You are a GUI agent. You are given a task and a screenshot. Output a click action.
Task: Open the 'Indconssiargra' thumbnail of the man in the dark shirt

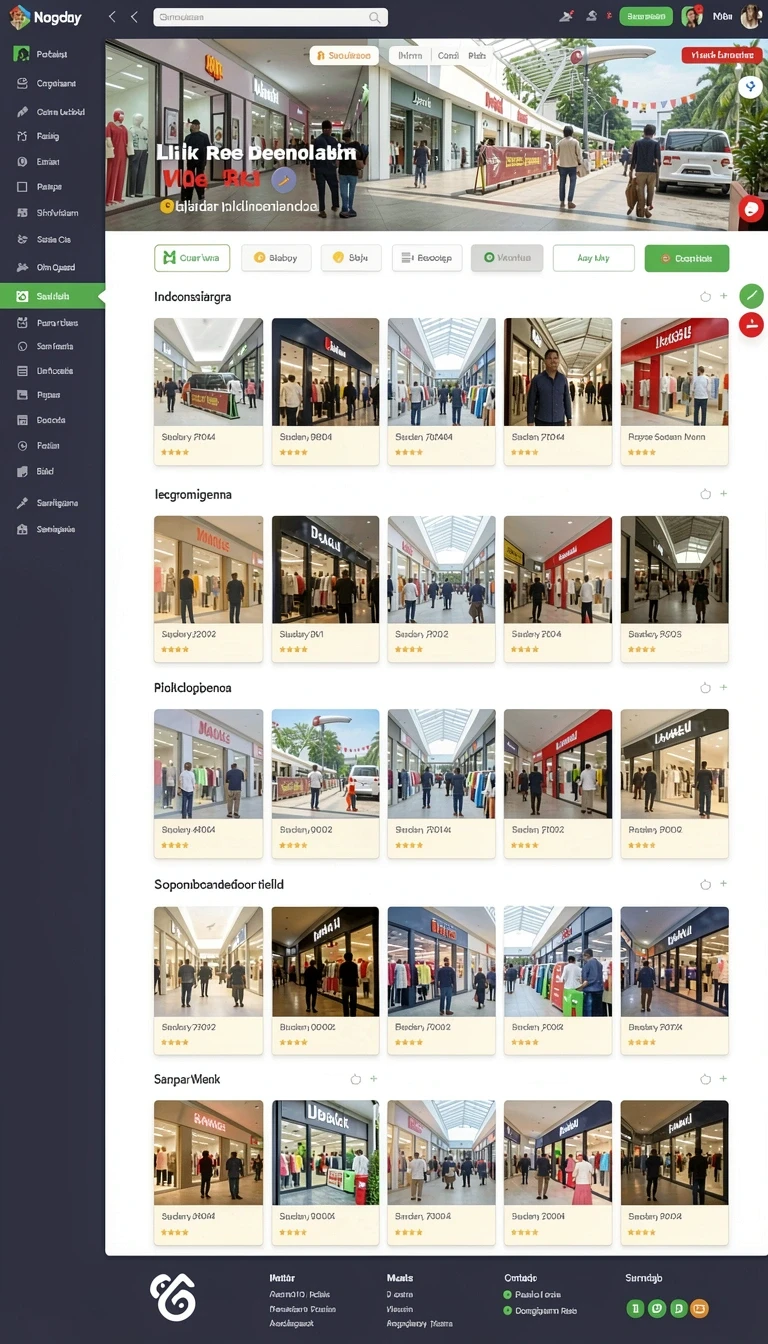point(558,372)
